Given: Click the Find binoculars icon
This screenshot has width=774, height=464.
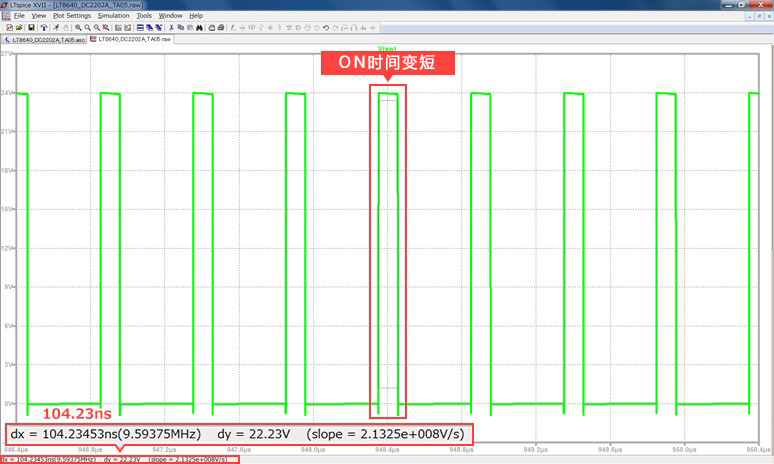Looking at the screenshot, I should click(198, 27).
